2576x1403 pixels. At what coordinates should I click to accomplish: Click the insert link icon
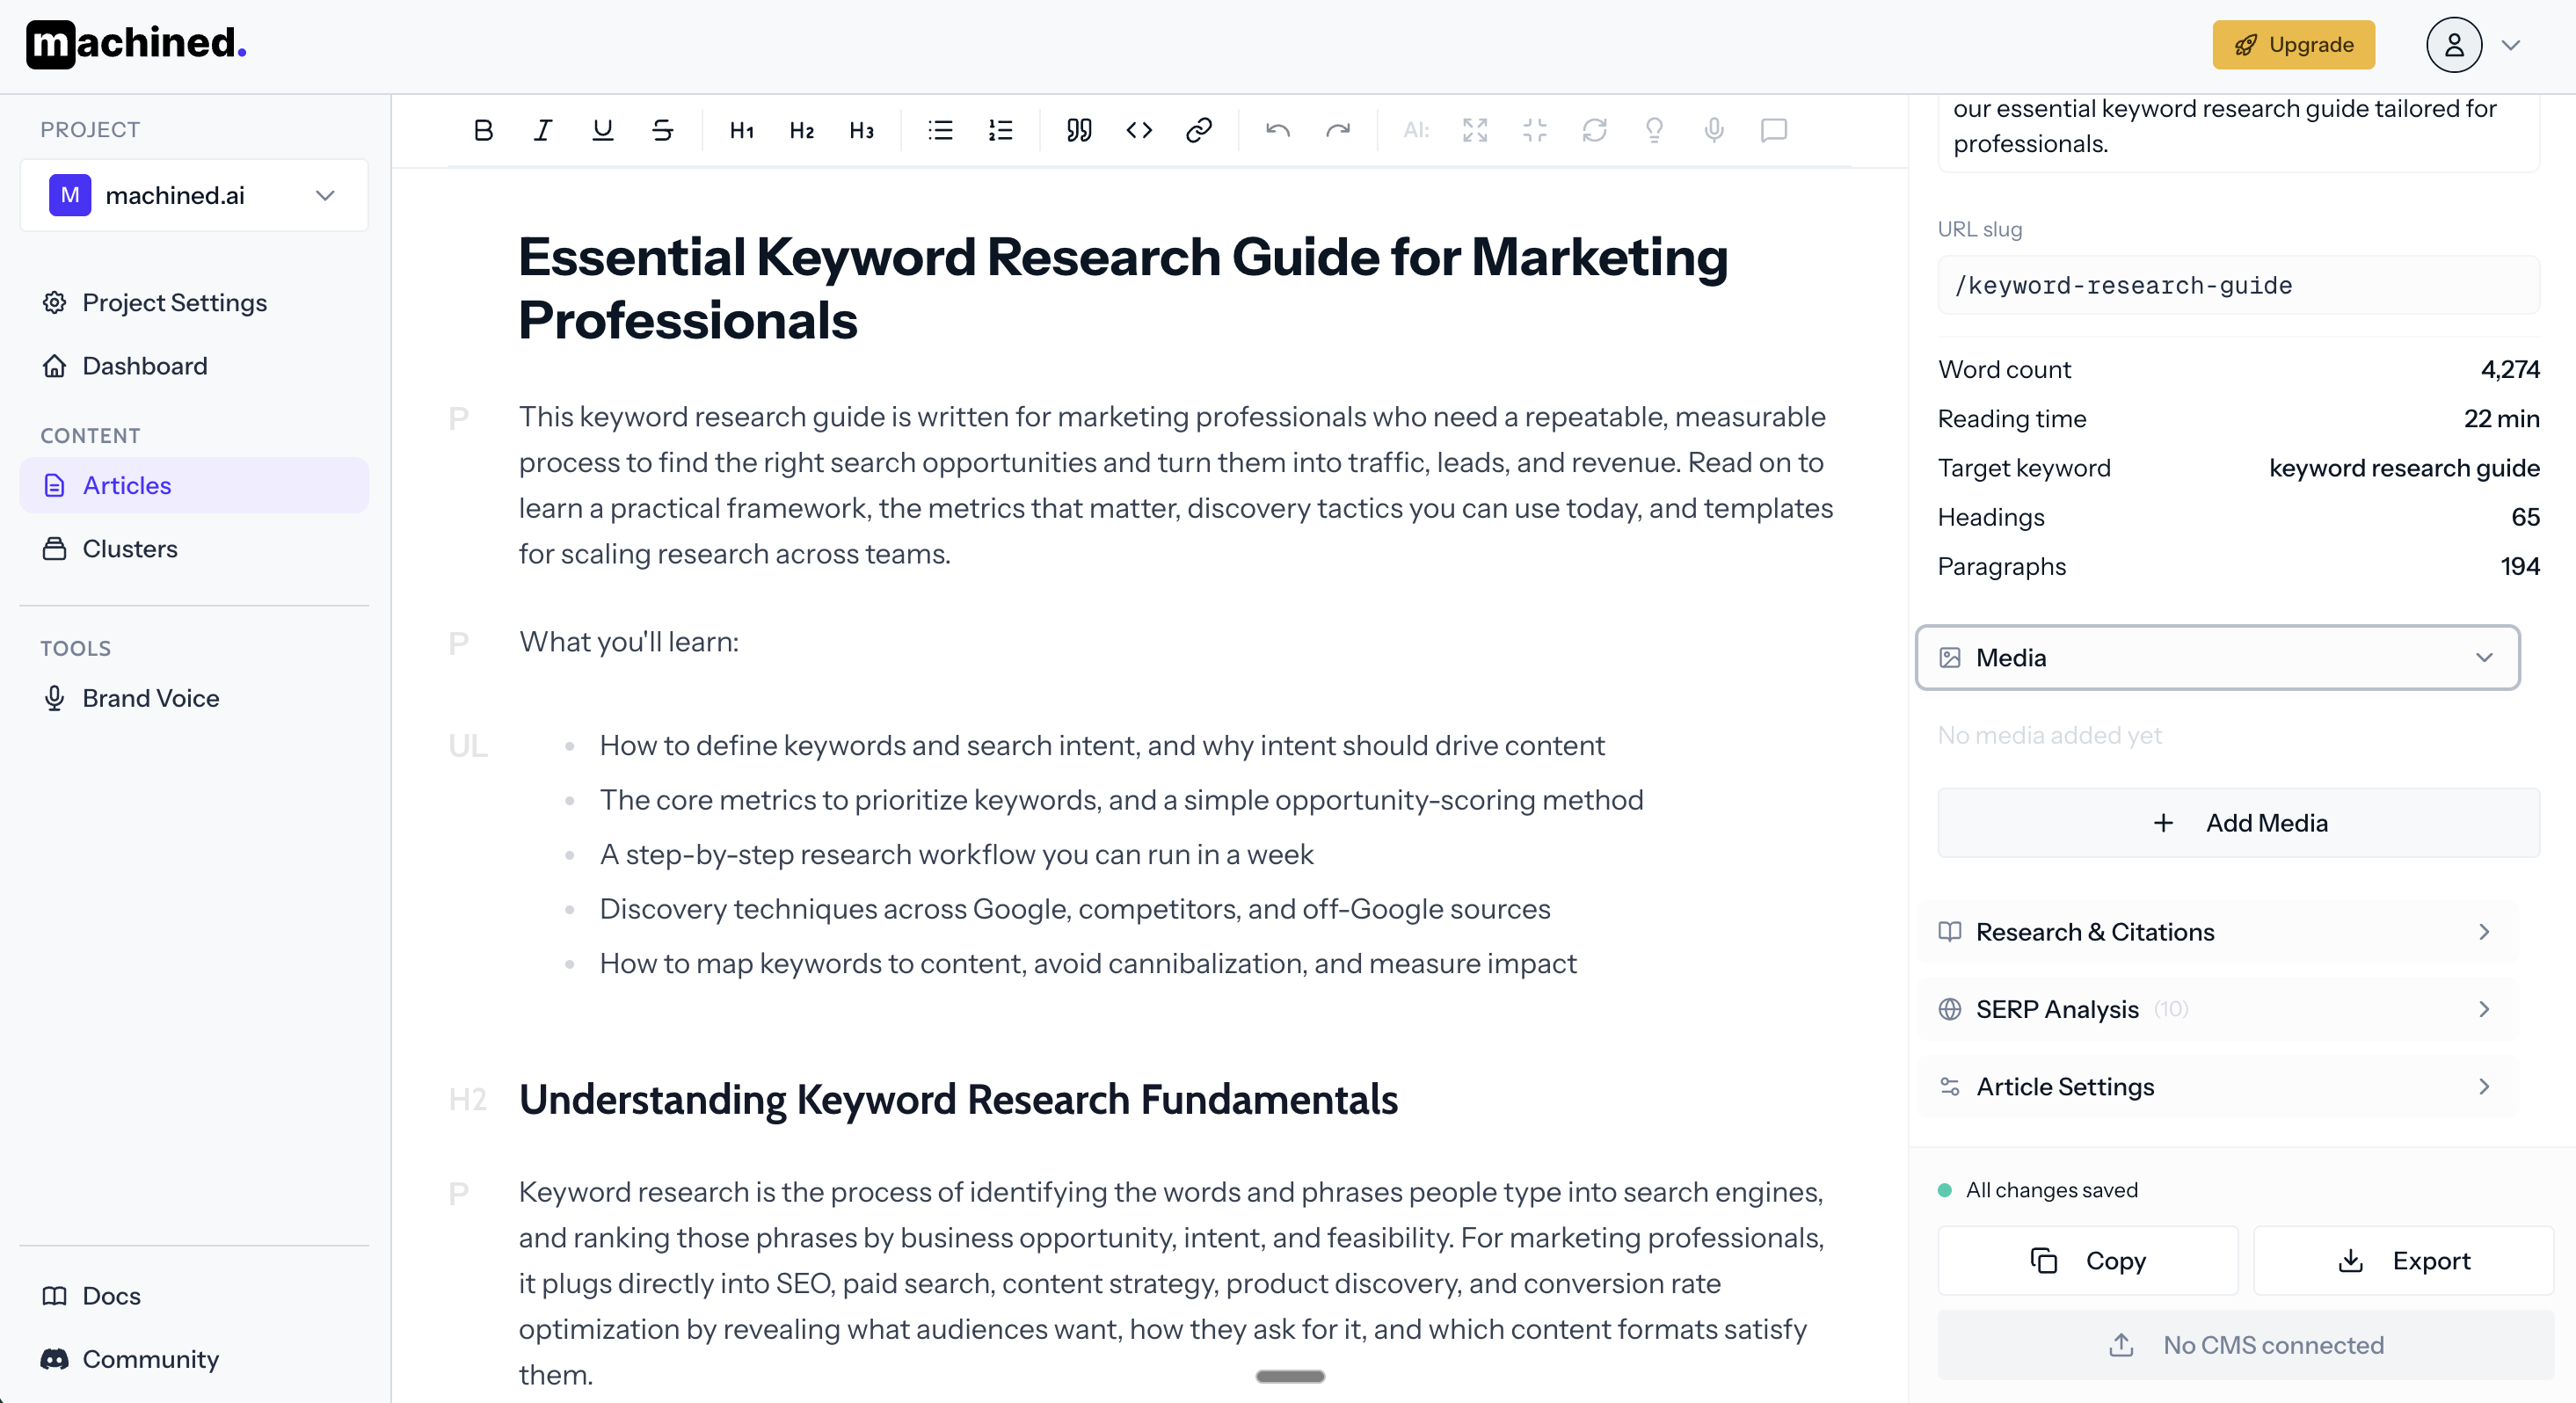[1198, 130]
